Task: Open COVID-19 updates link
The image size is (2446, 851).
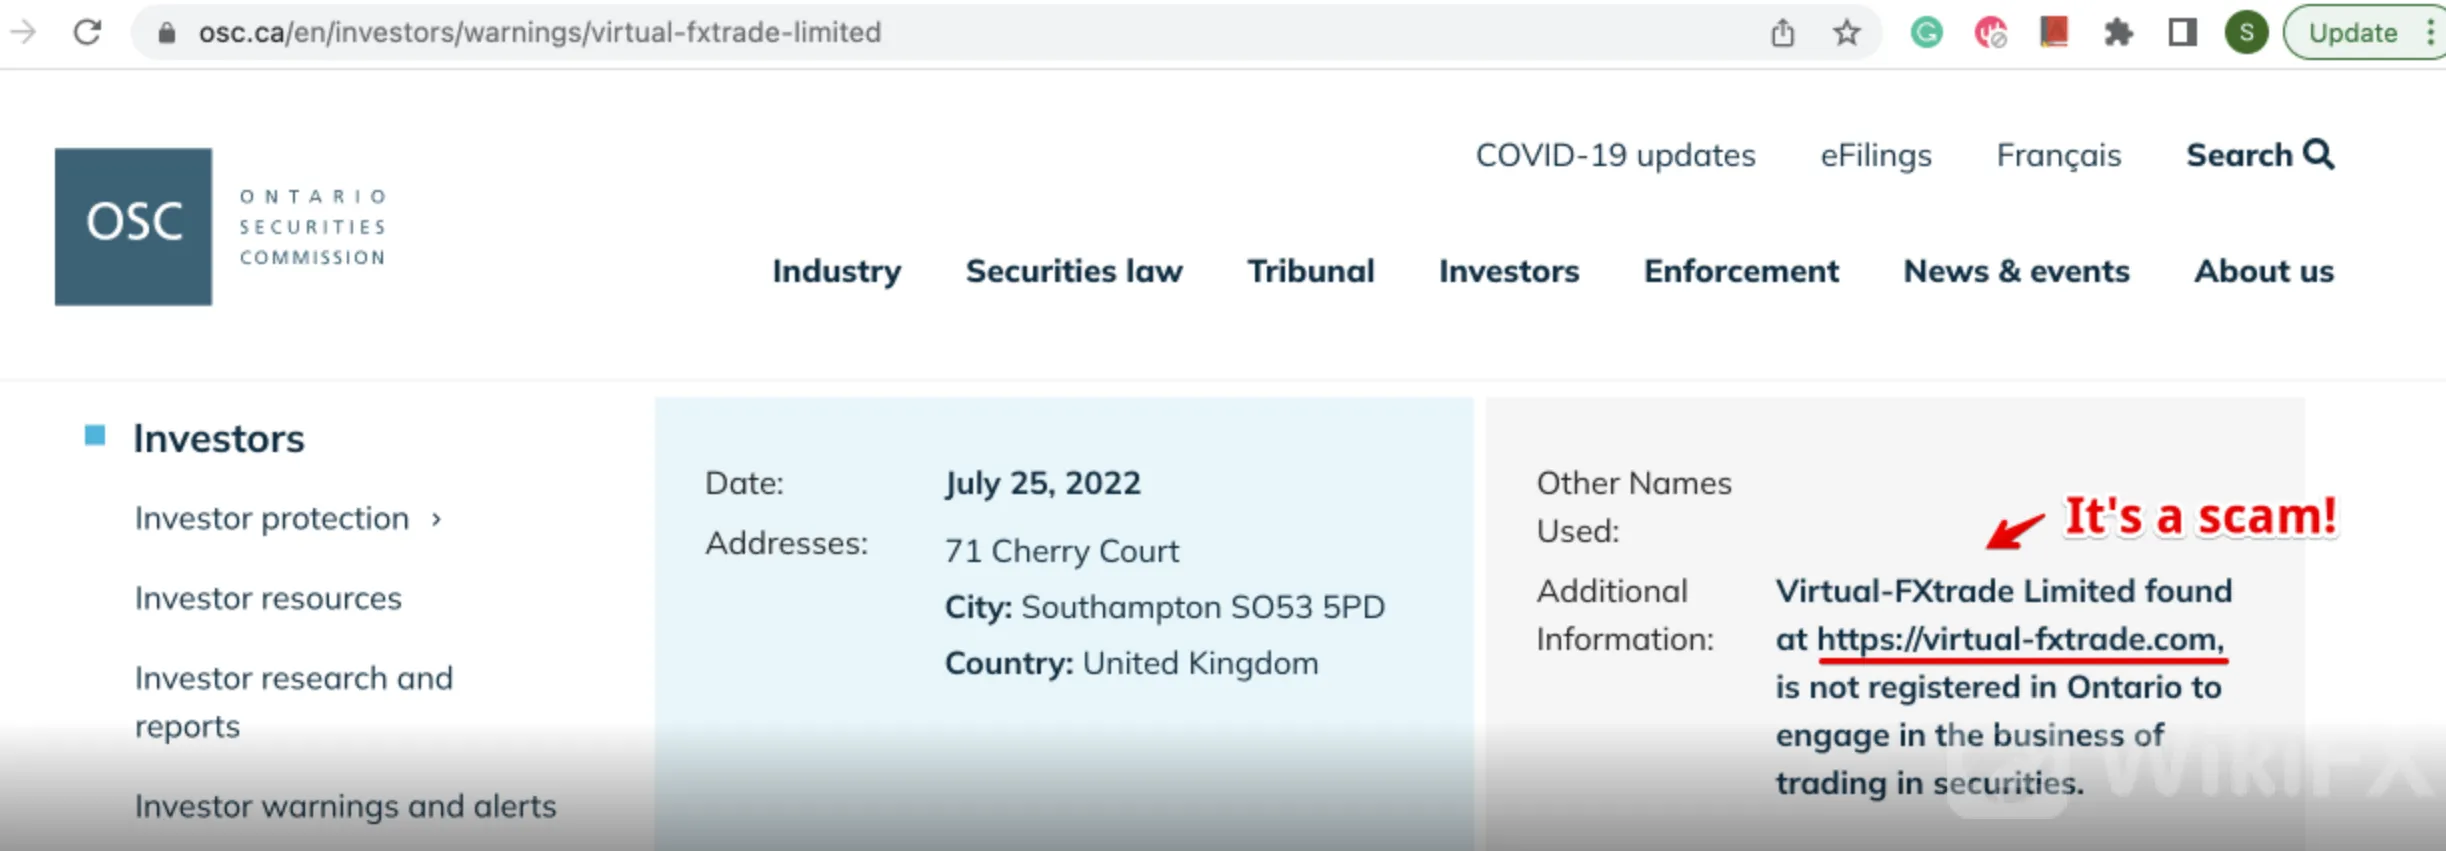Action: point(1615,155)
